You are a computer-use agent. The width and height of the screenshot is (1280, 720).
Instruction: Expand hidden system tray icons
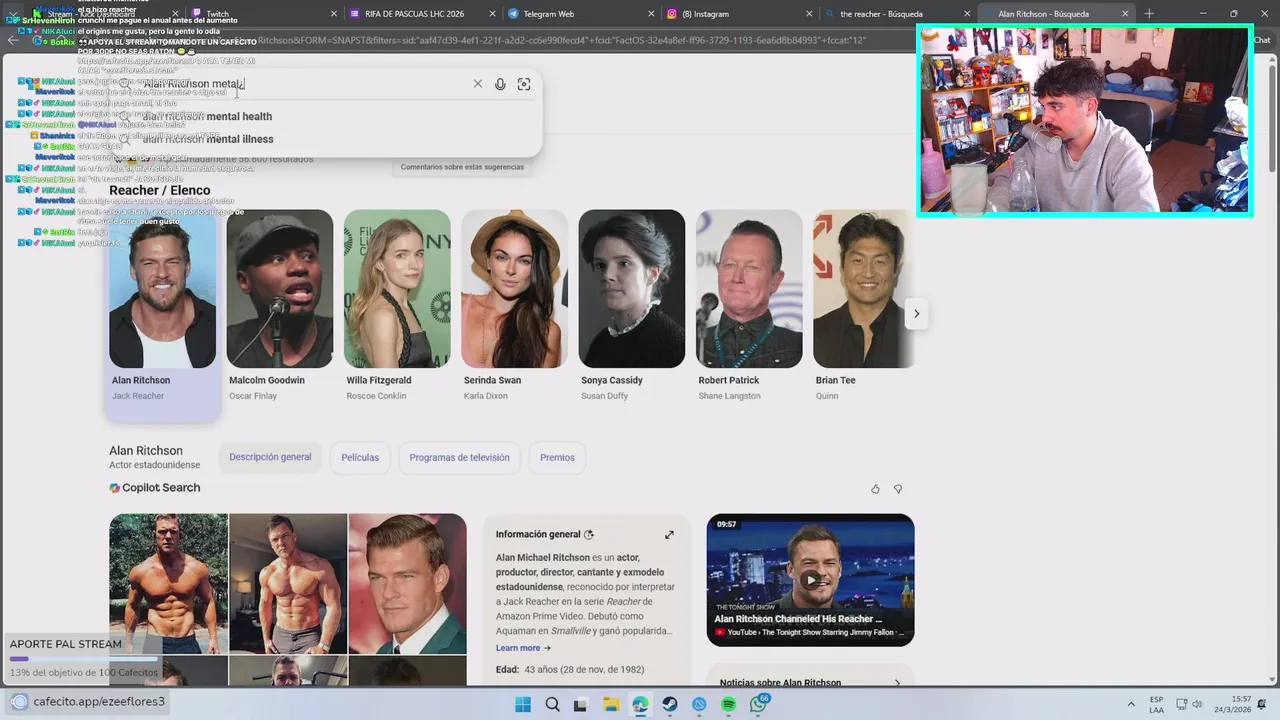point(1131,705)
